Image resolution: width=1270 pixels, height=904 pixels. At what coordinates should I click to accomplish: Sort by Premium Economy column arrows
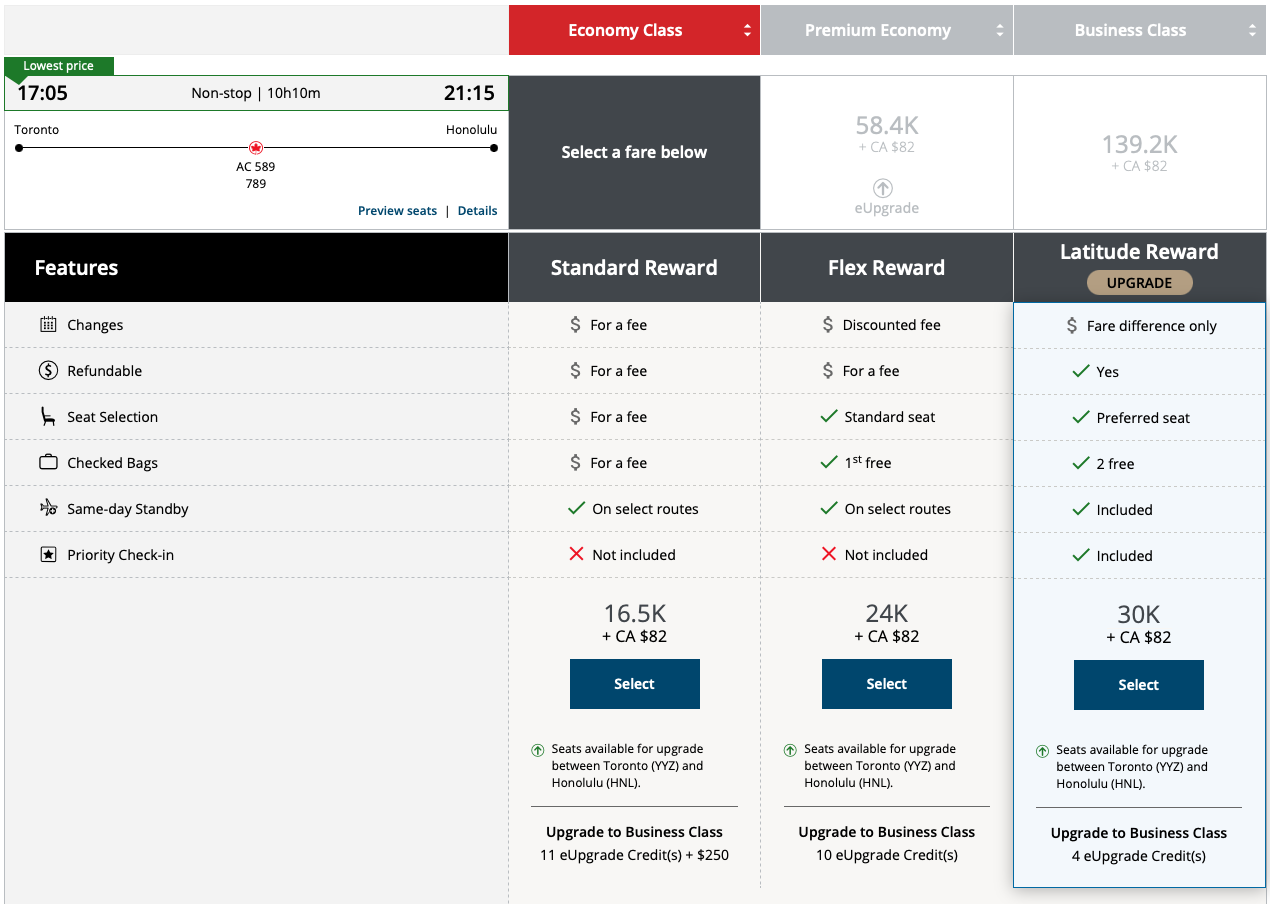[999, 31]
